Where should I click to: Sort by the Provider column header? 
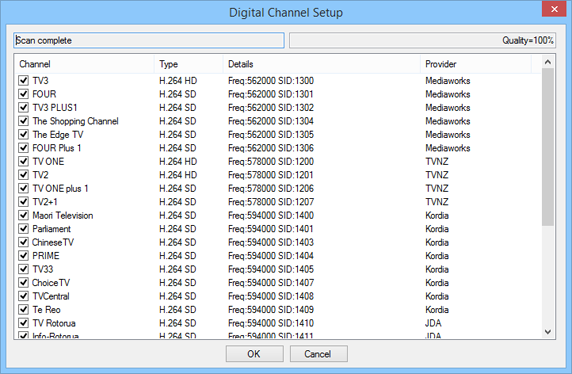click(476, 64)
